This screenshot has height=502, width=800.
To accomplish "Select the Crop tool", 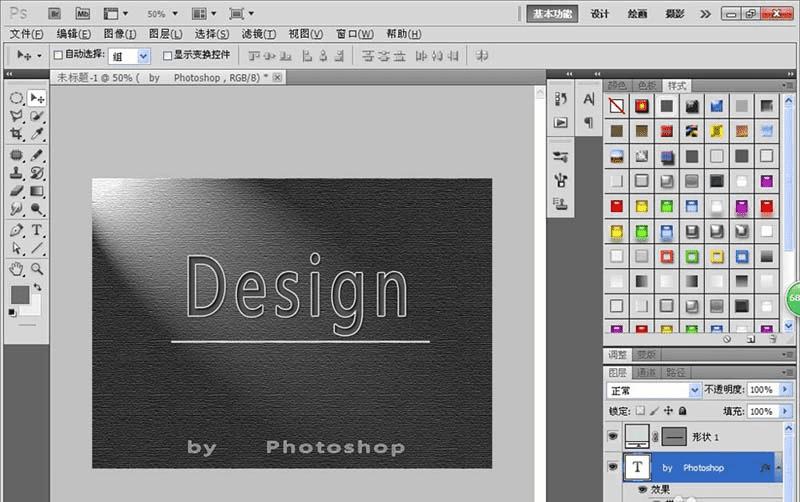I will 16,134.
